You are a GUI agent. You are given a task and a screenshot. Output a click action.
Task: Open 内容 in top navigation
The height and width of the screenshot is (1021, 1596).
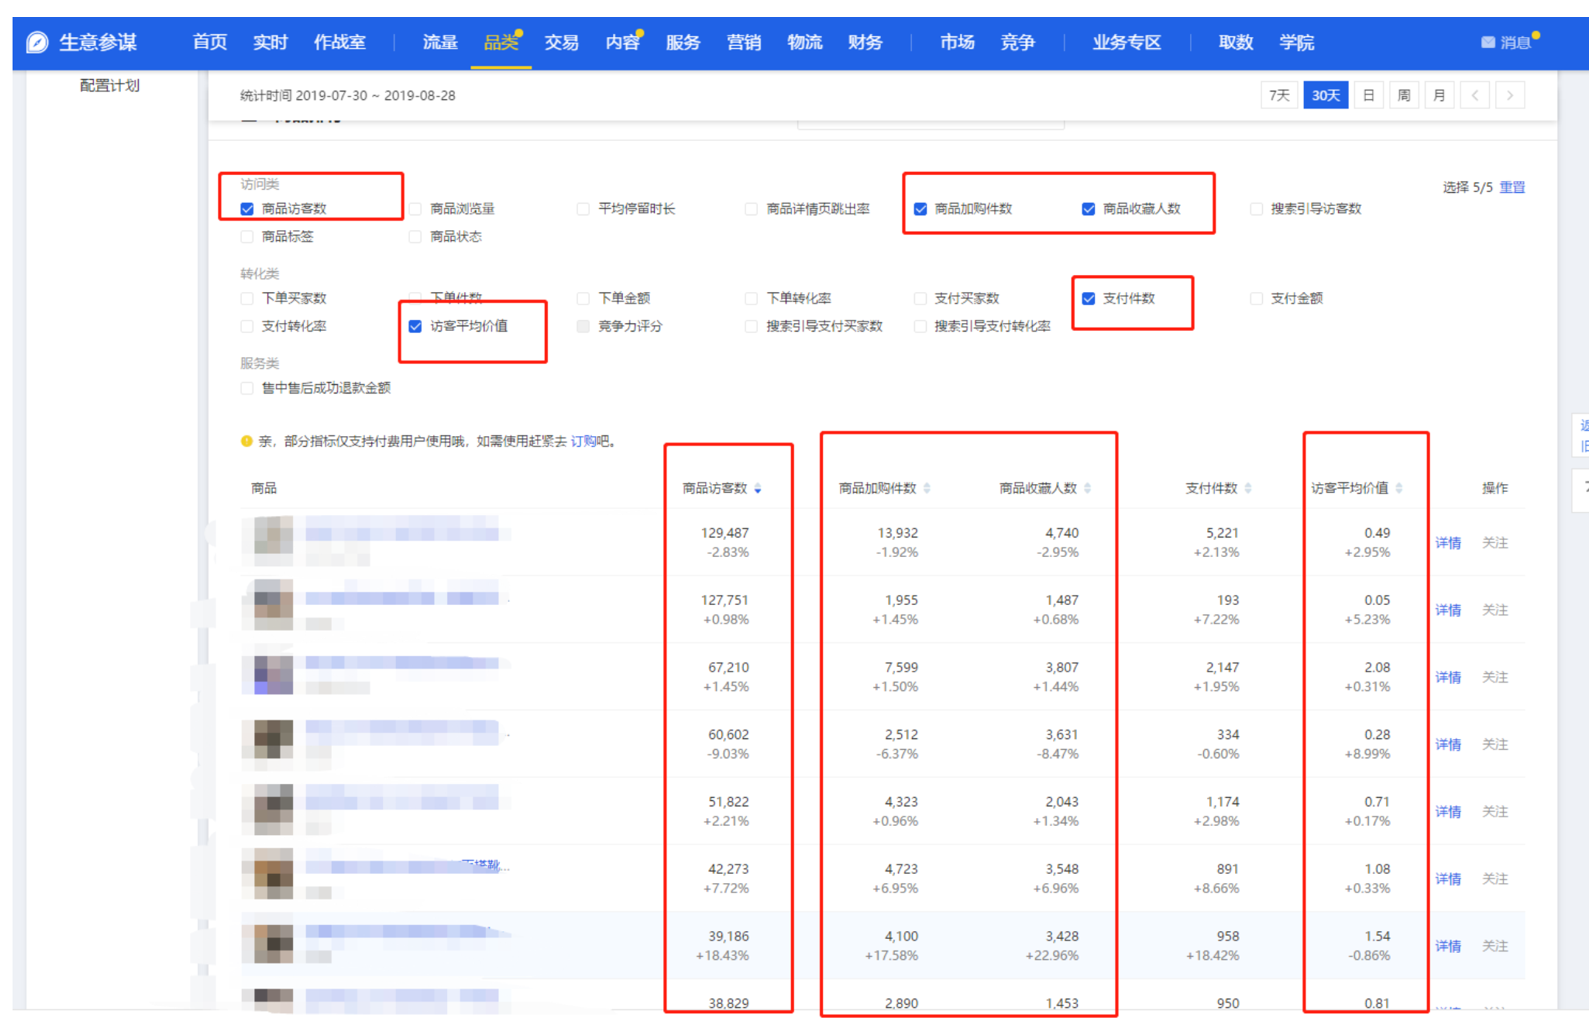point(622,42)
